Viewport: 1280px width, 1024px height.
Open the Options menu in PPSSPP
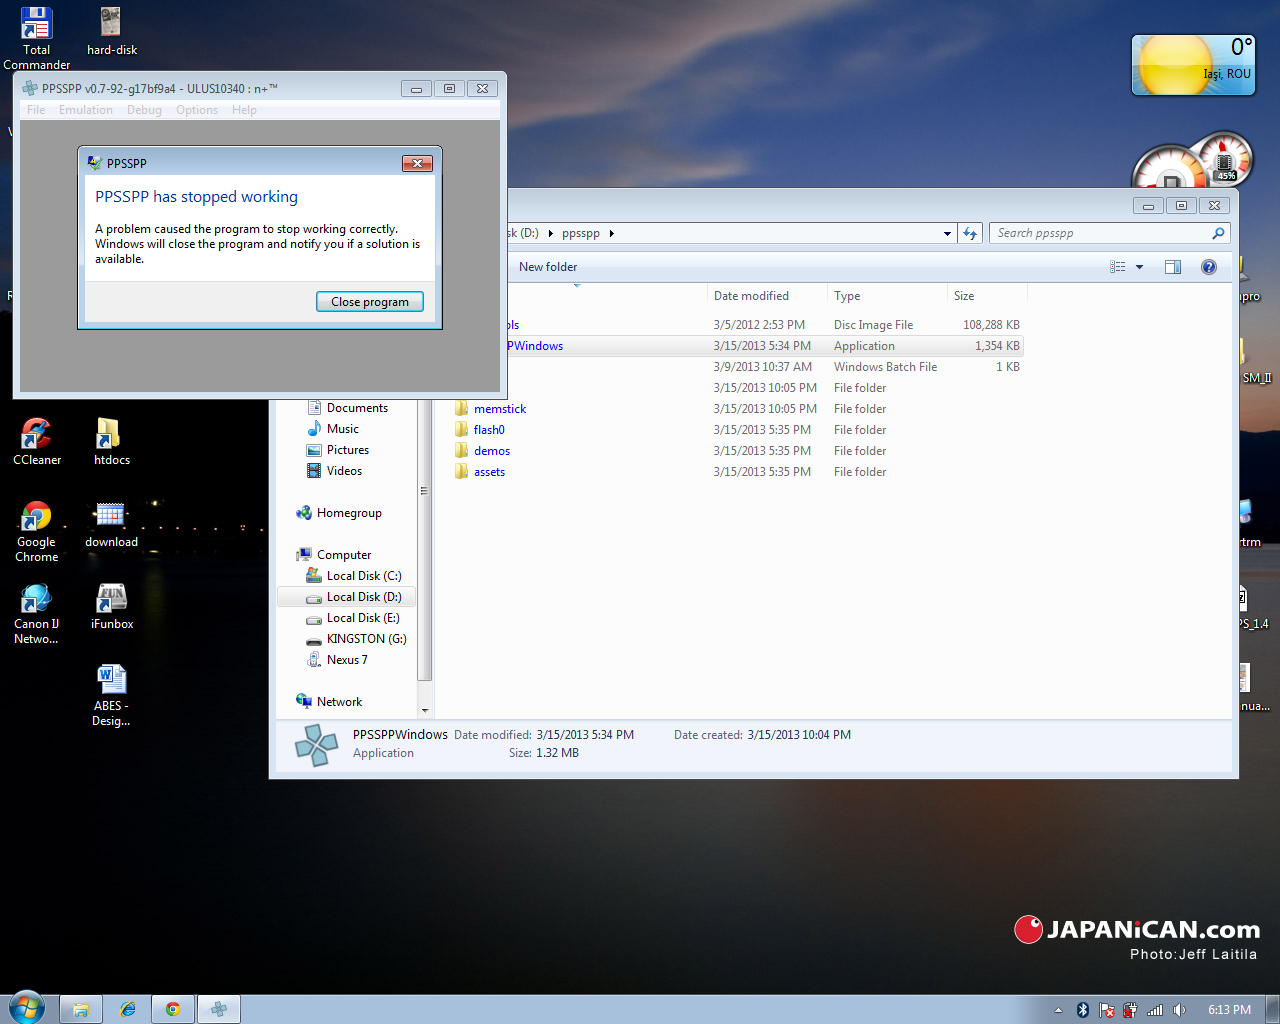pyautogui.click(x=197, y=110)
